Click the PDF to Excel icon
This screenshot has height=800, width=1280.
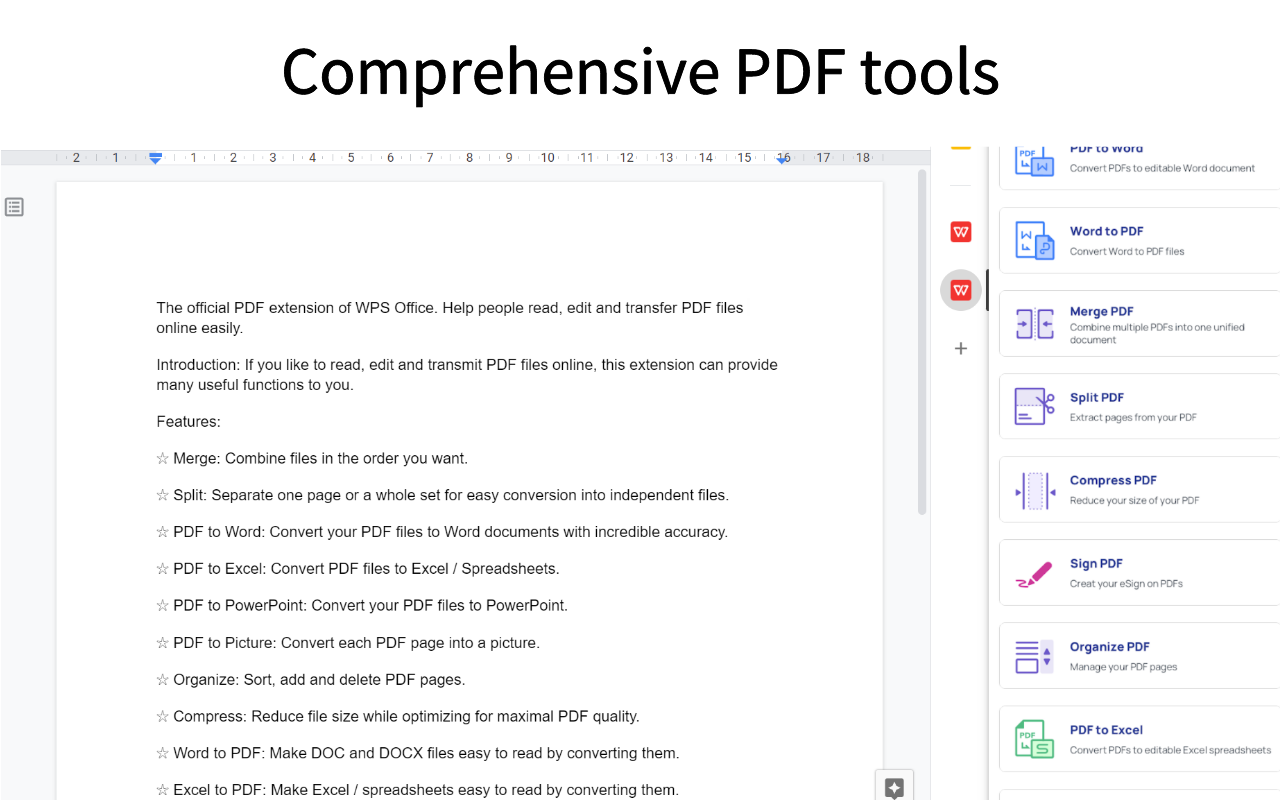(1035, 739)
